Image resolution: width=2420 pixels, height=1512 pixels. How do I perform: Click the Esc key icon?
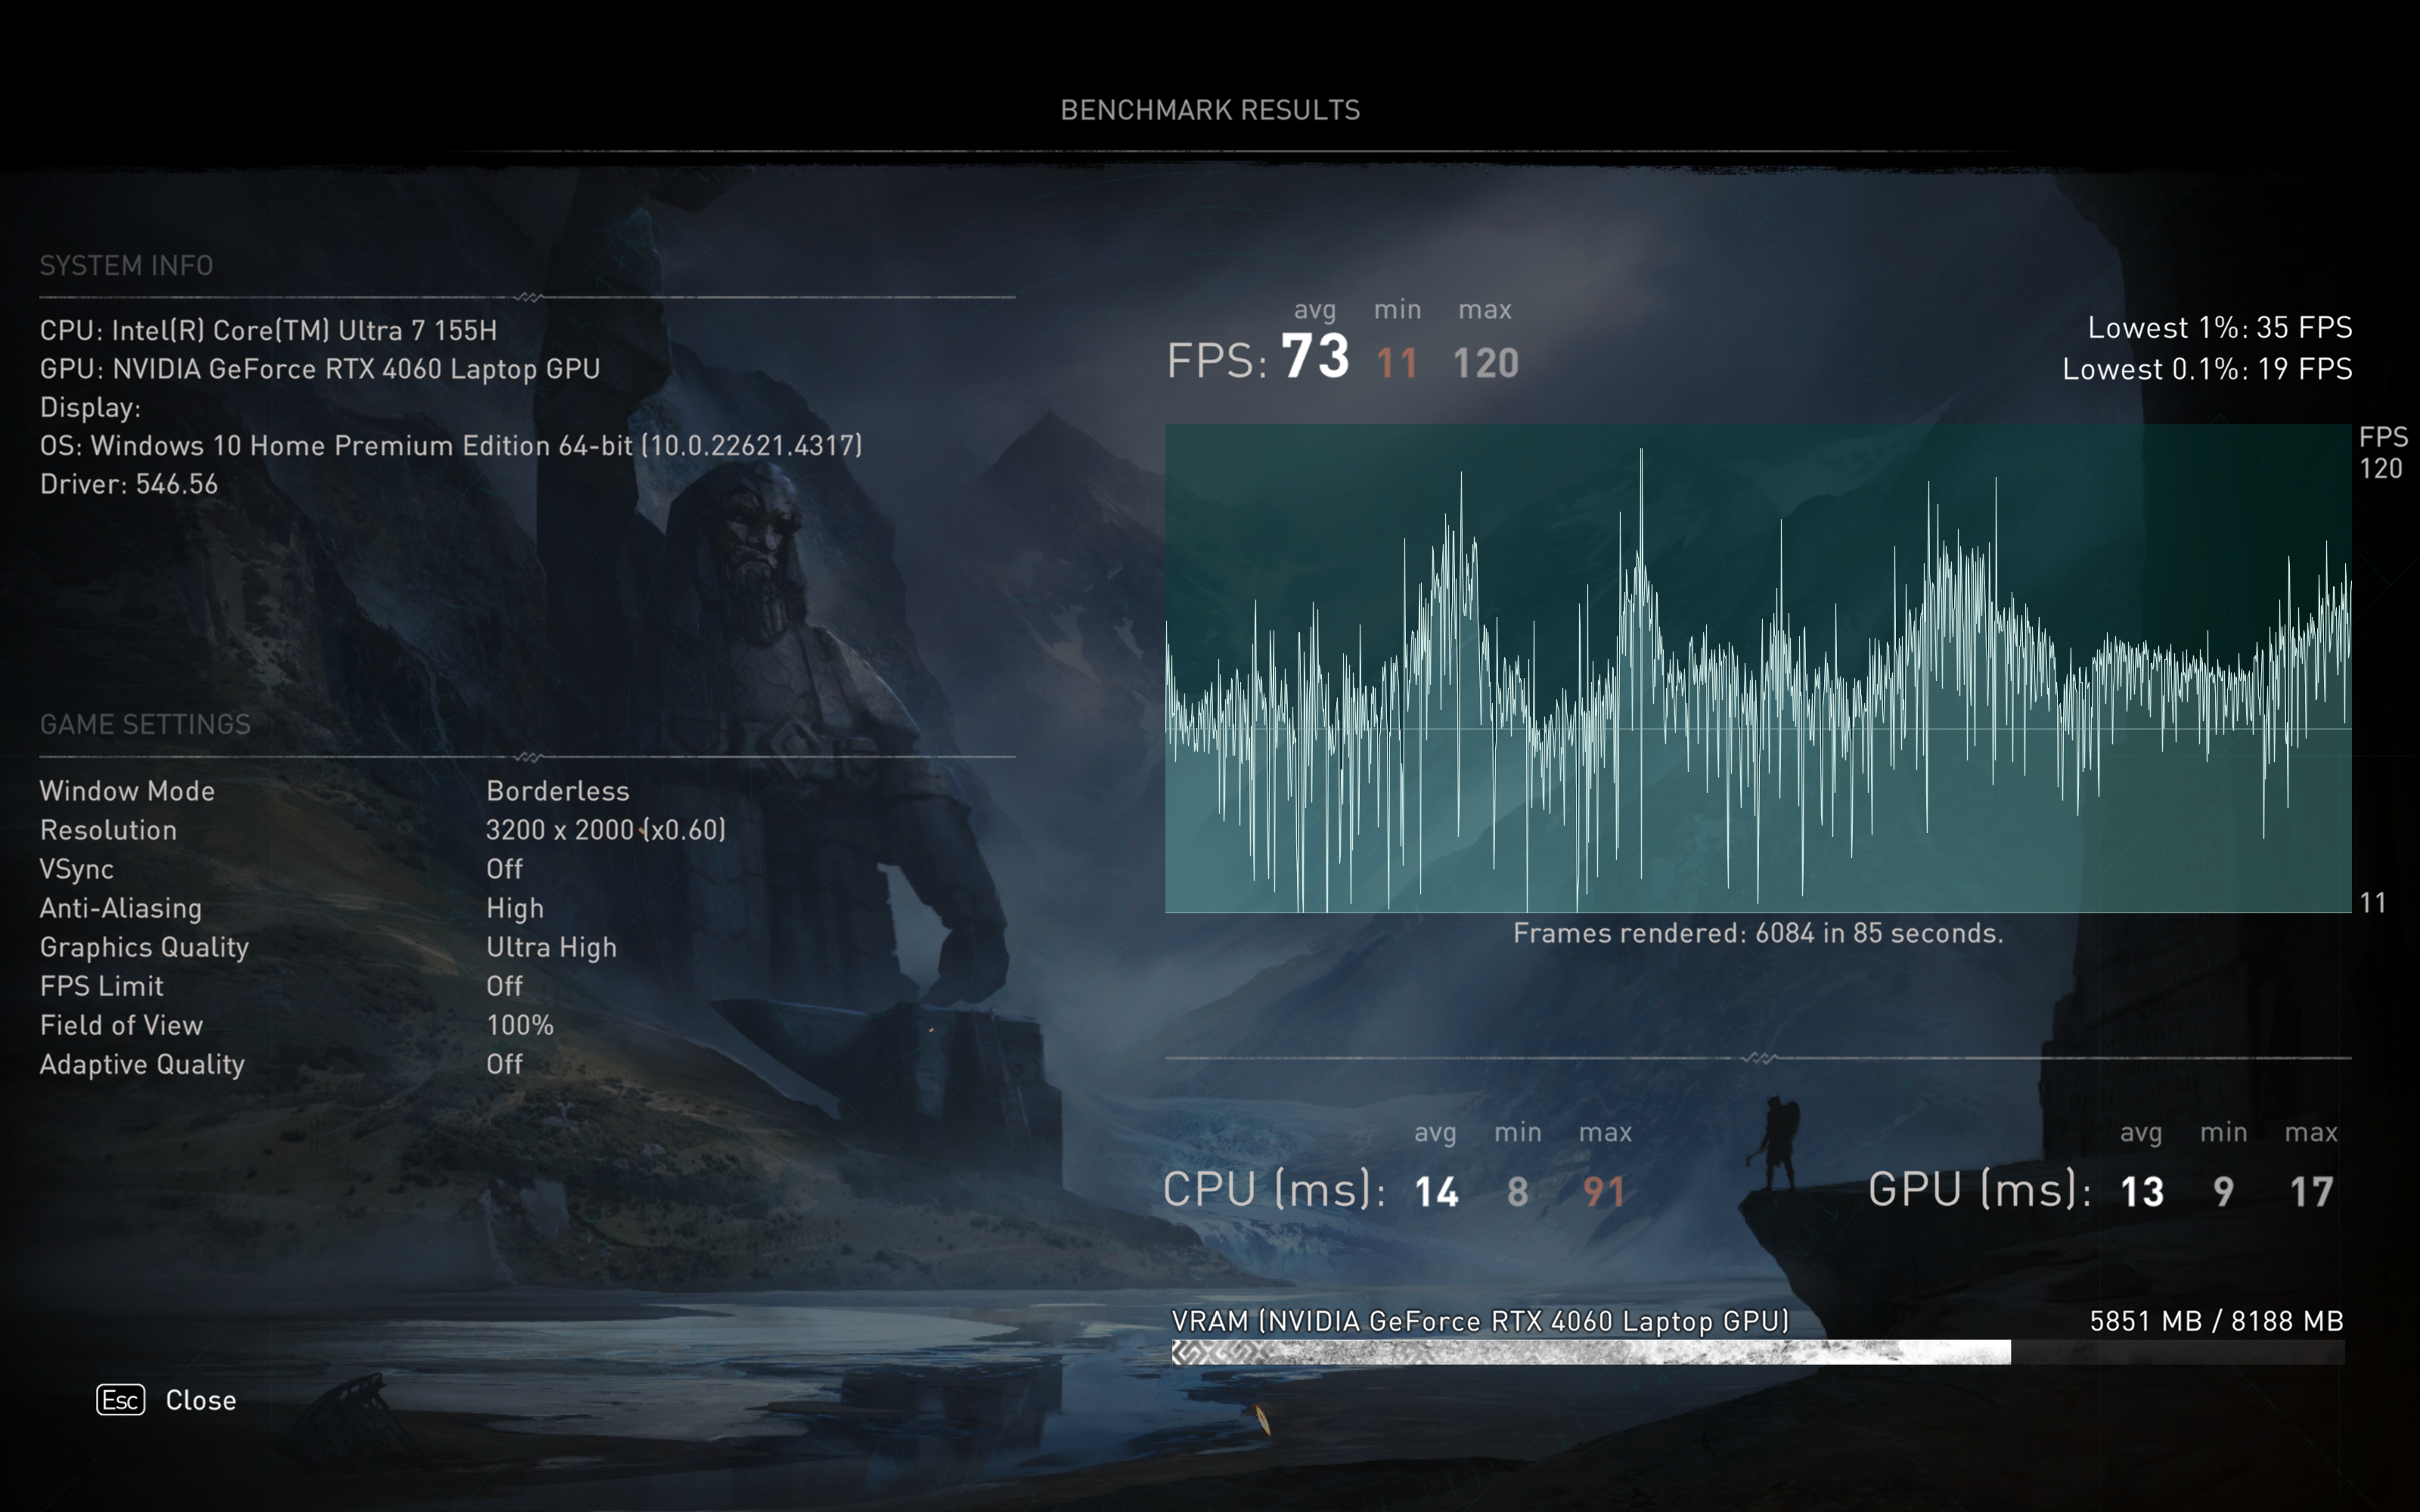[x=120, y=1400]
